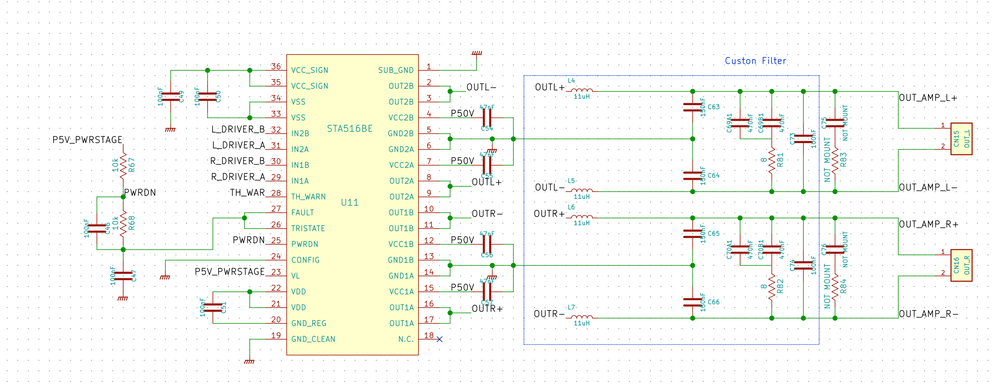Select the R_DRIVER_B net label
998x389 pixels.
tap(237, 161)
